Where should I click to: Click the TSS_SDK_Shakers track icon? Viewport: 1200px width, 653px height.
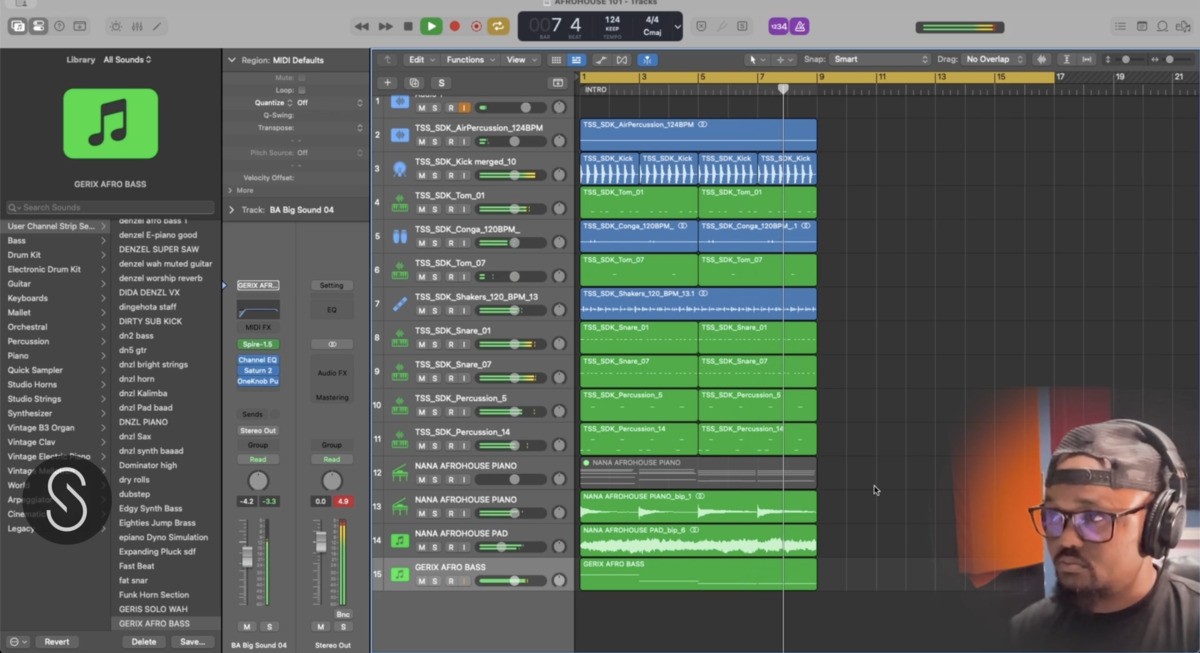399,303
